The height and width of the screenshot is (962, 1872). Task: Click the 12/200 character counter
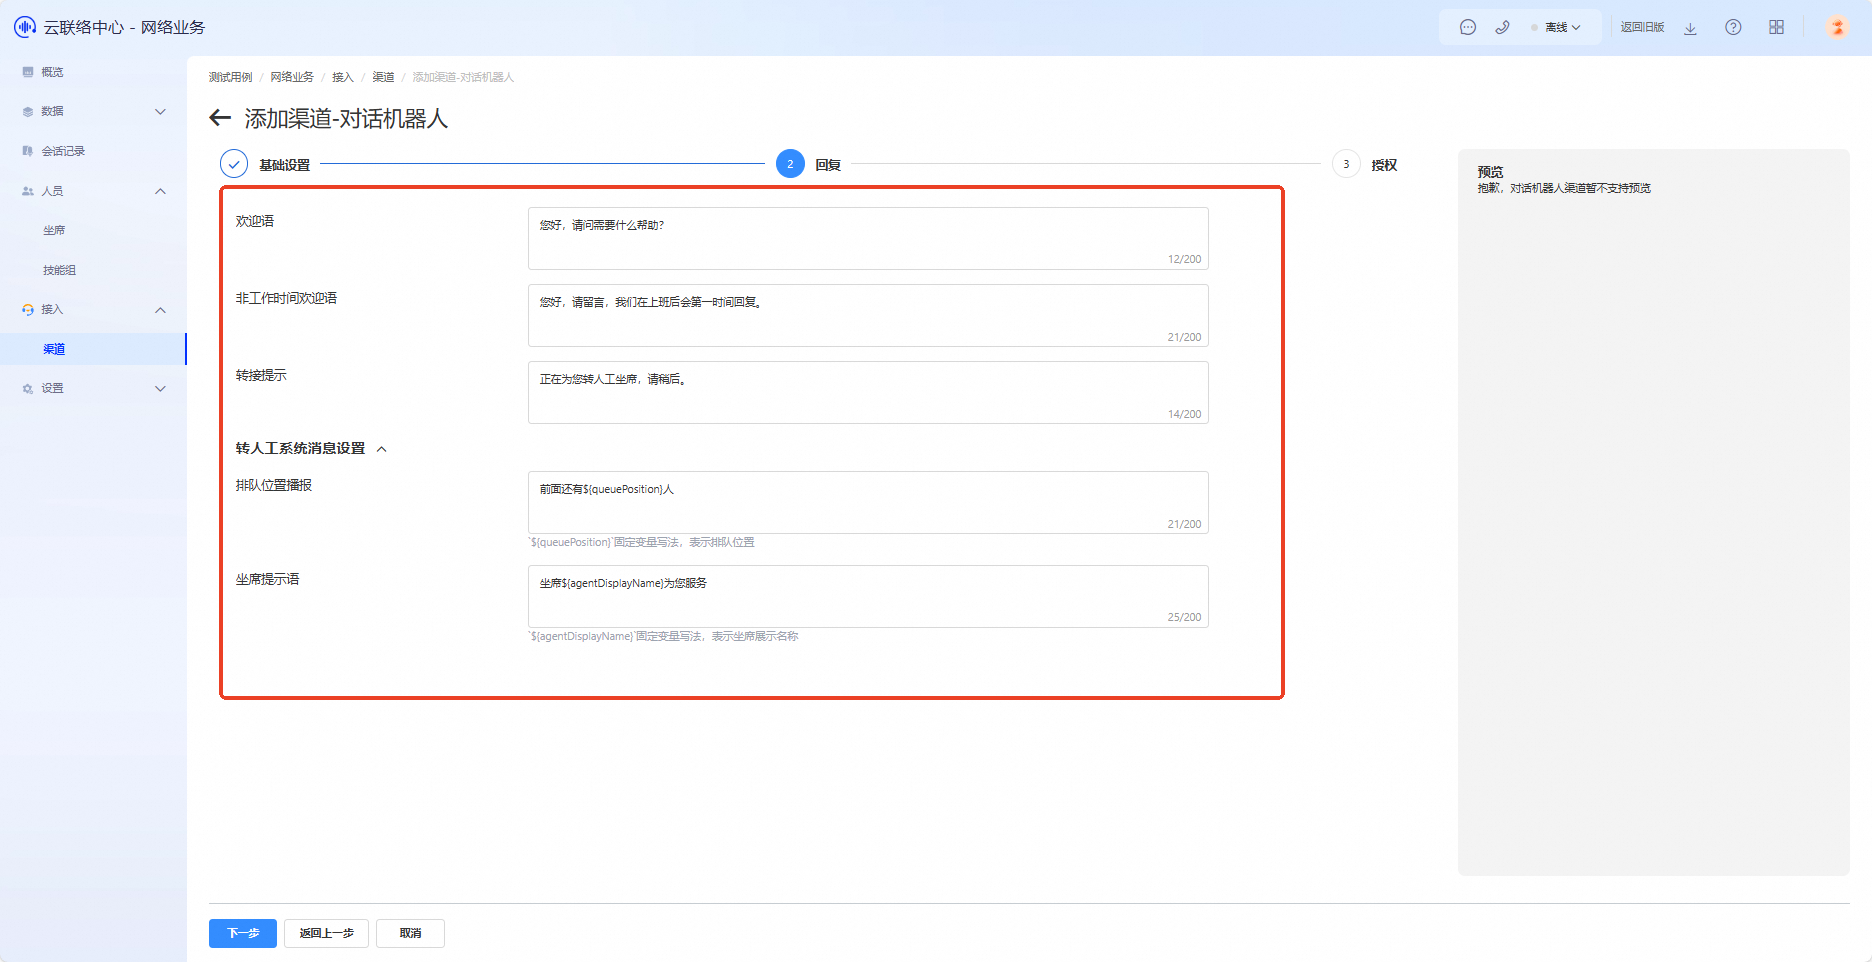point(1184,259)
